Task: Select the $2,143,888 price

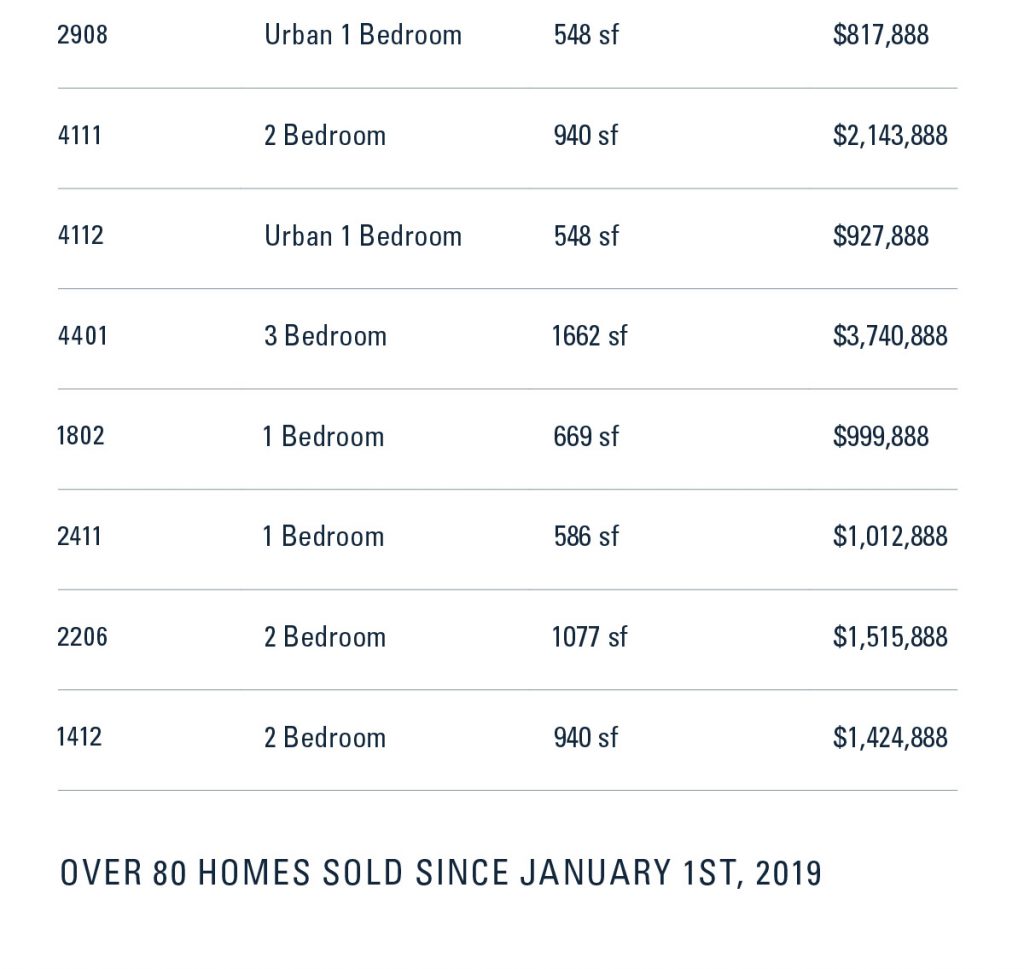Action: coord(889,135)
